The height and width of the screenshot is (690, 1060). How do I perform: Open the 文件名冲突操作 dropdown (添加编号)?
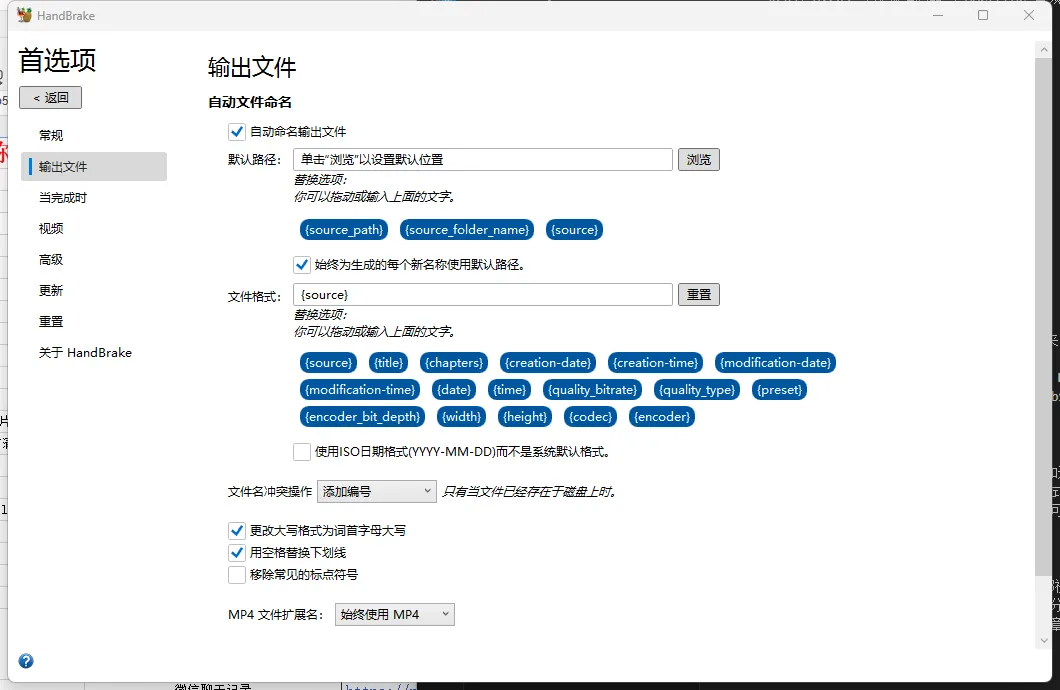(377, 491)
